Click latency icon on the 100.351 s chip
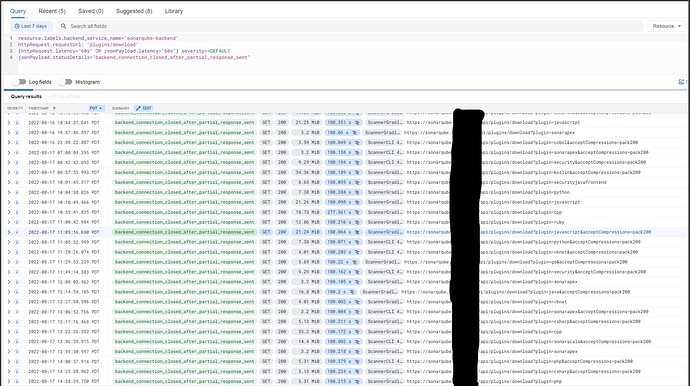 pyautogui.click(x=357, y=123)
